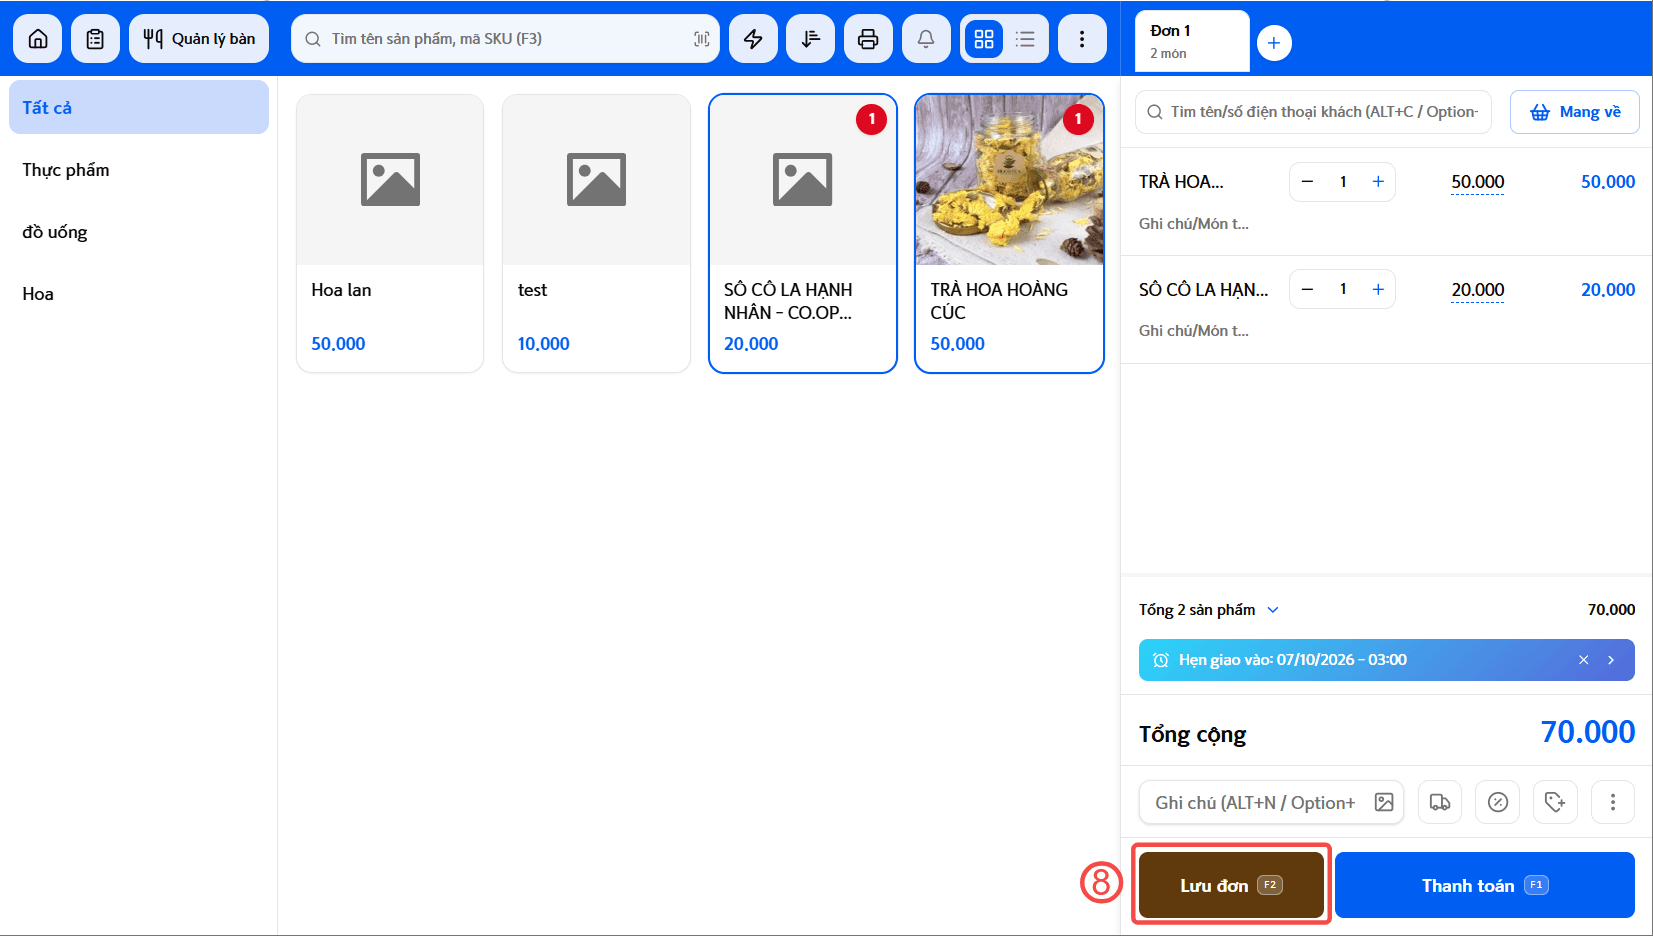Viewport: 1653px width, 936px height.
Task: Click the add tag icon
Action: pos(1555,802)
